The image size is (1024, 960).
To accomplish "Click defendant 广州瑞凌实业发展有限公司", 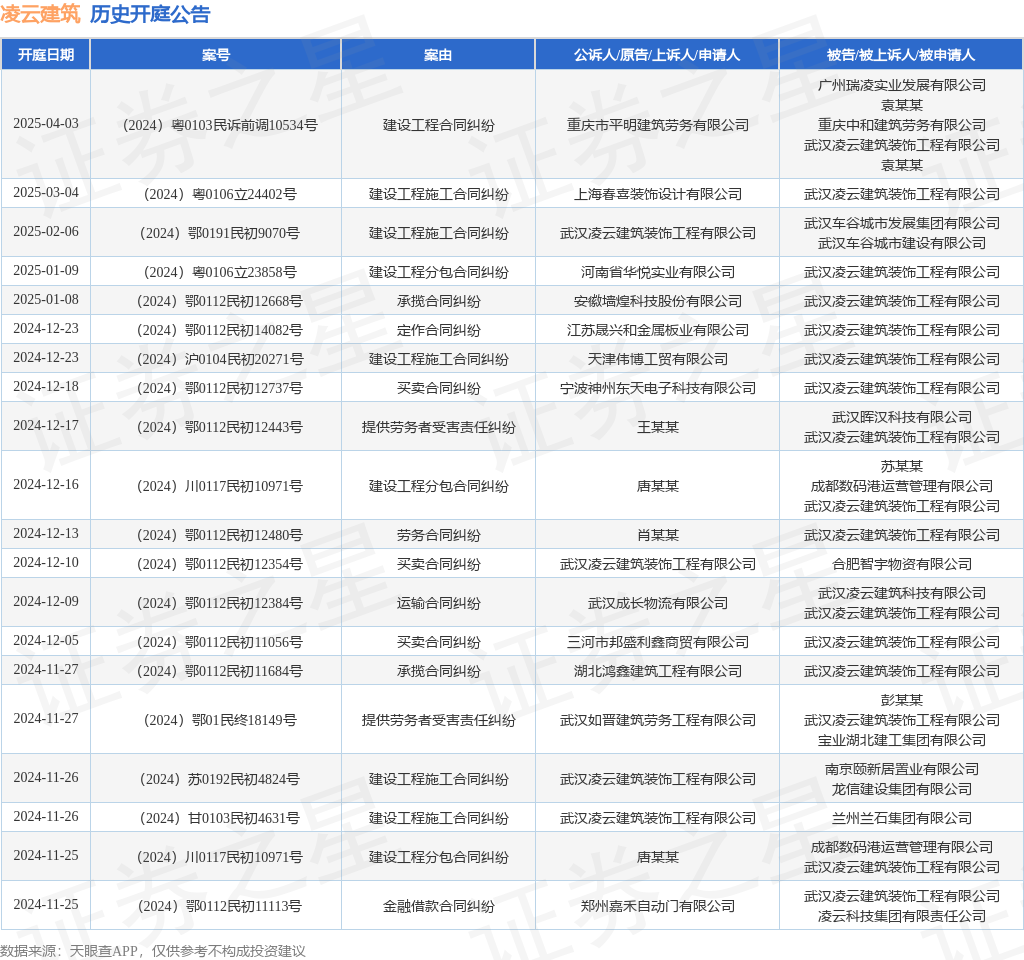I will [902, 85].
